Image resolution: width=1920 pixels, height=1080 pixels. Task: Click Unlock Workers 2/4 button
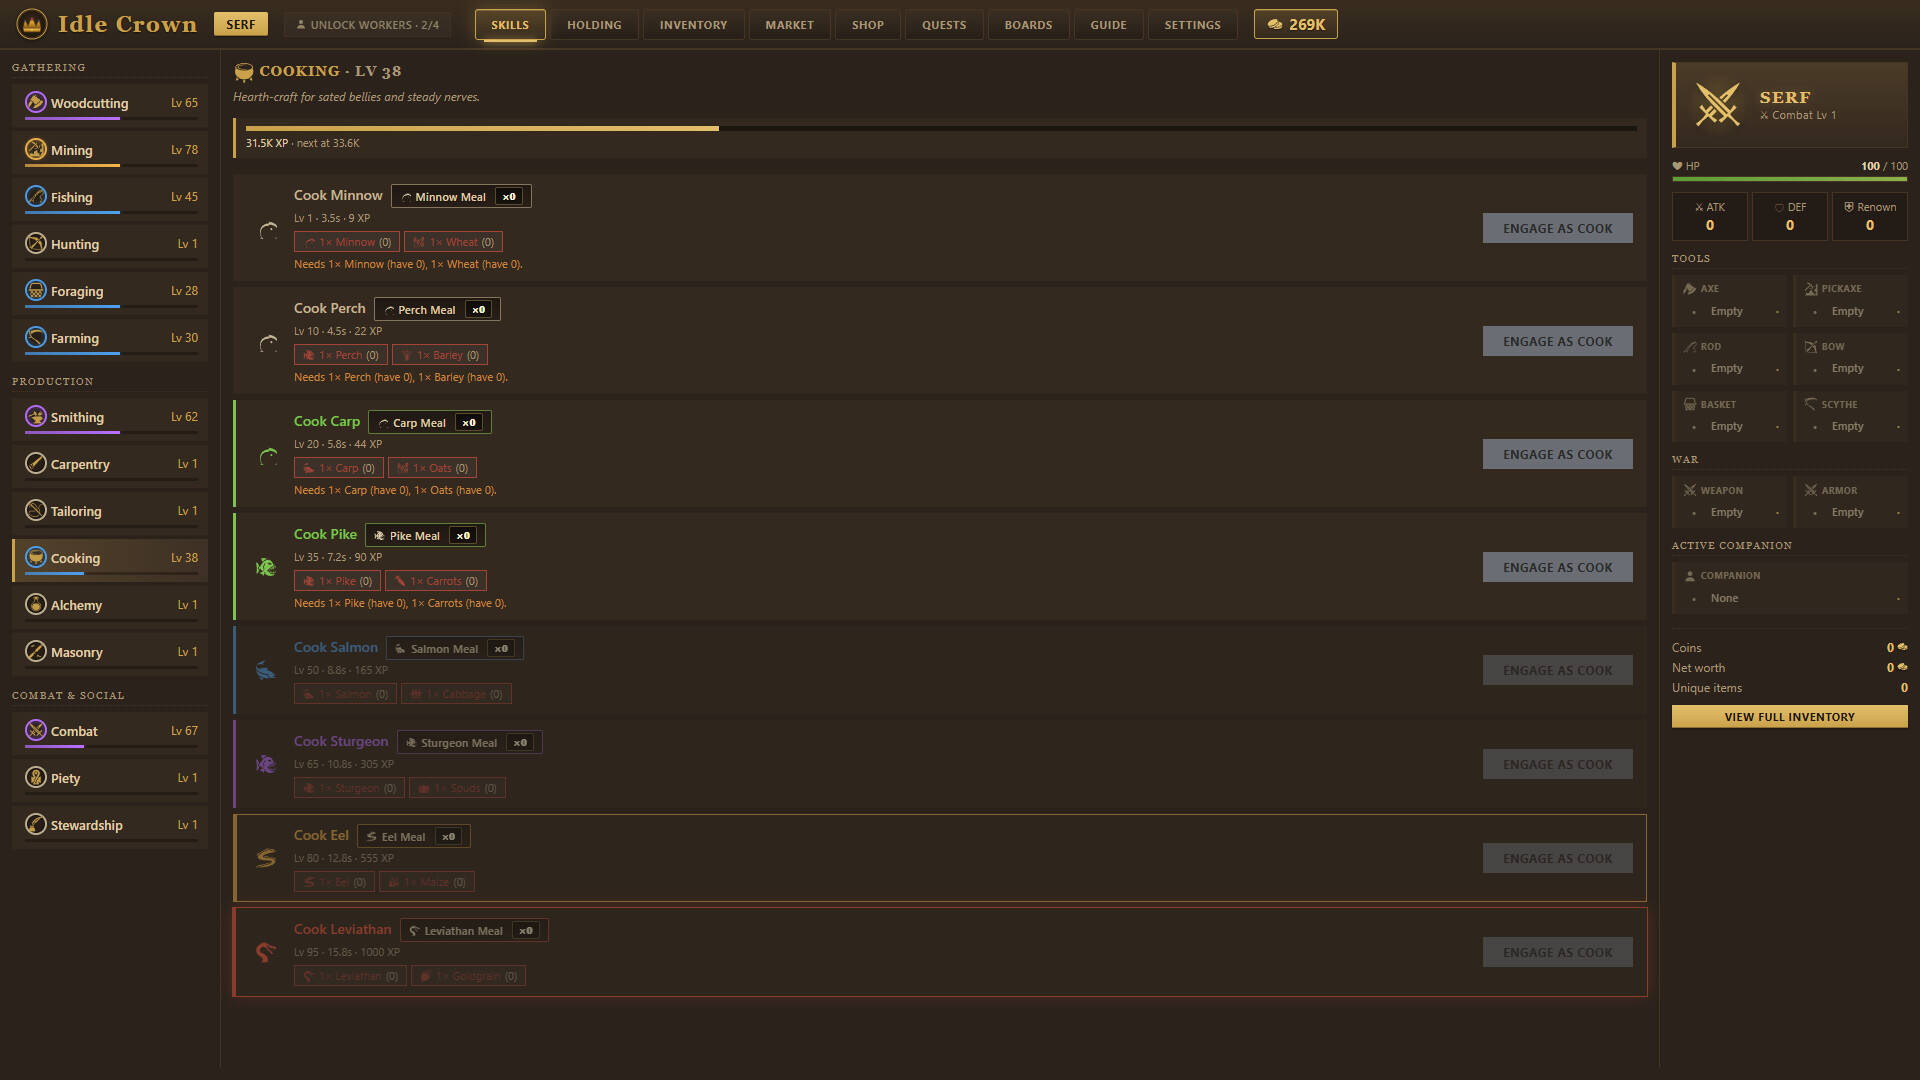(x=367, y=25)
